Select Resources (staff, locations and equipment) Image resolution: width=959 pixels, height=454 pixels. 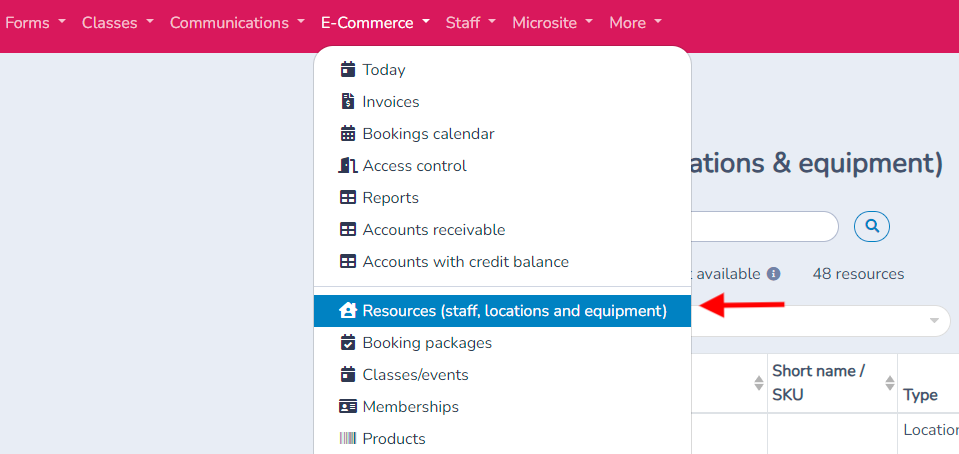tap(502, 310)
